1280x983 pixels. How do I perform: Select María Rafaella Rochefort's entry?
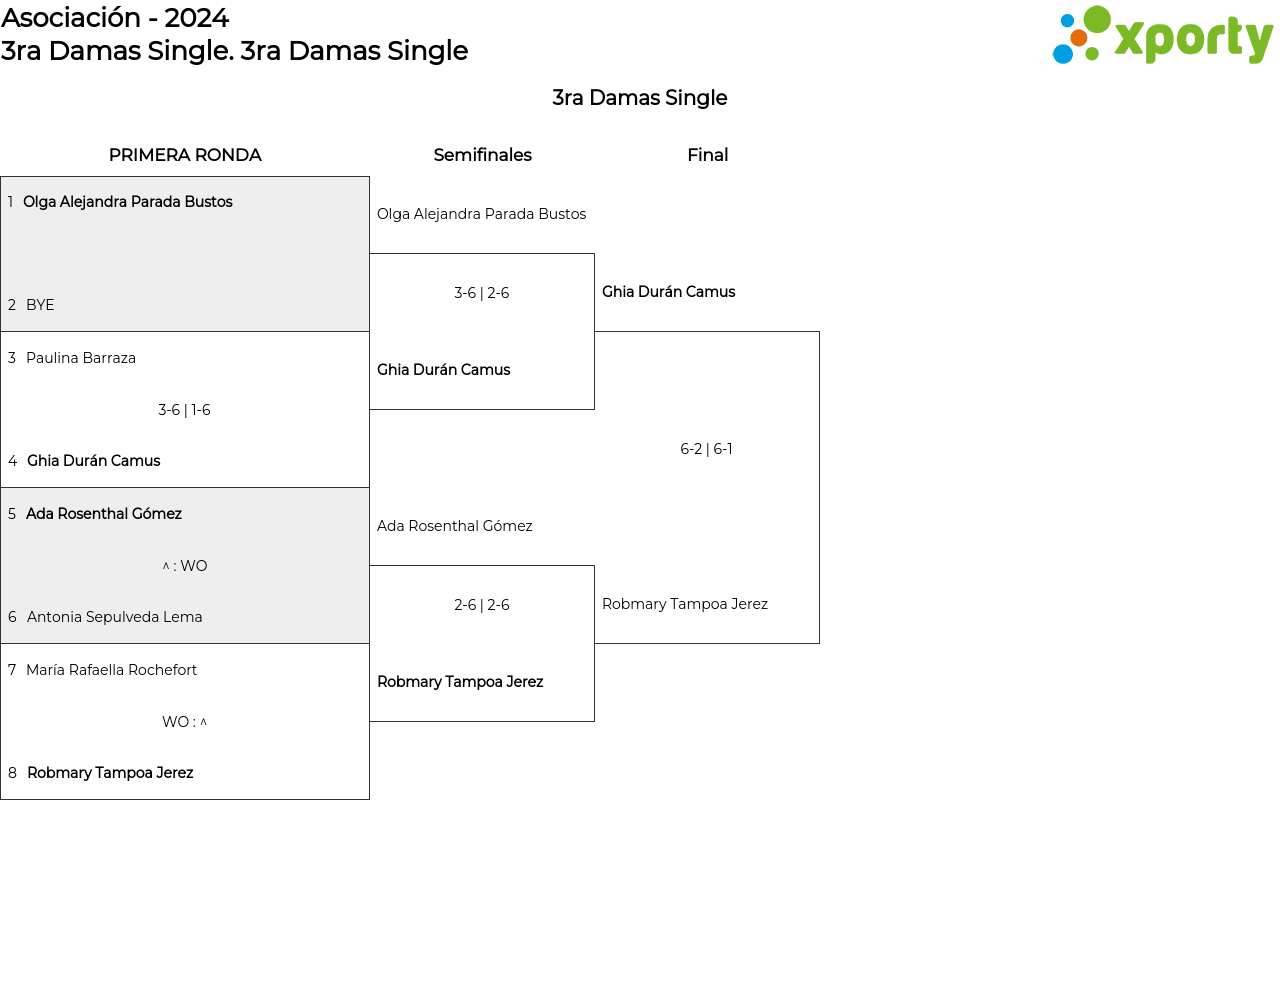pyautogui.click(x=112, y=670)
